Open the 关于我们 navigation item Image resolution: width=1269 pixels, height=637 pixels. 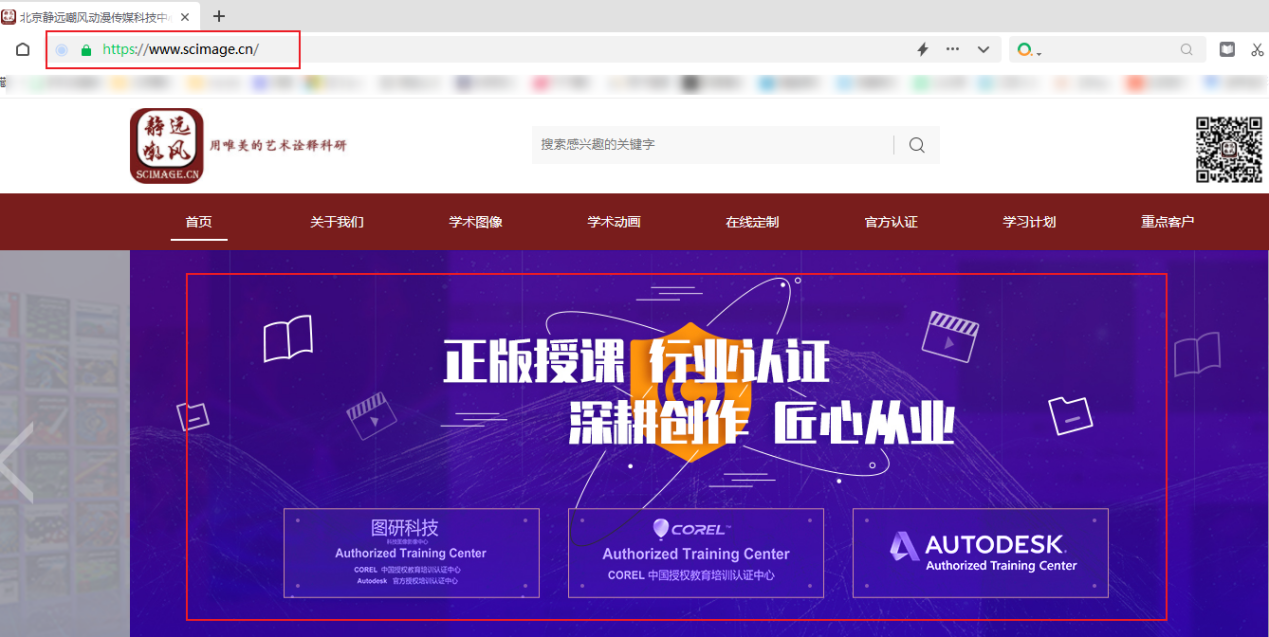(337, 222)
